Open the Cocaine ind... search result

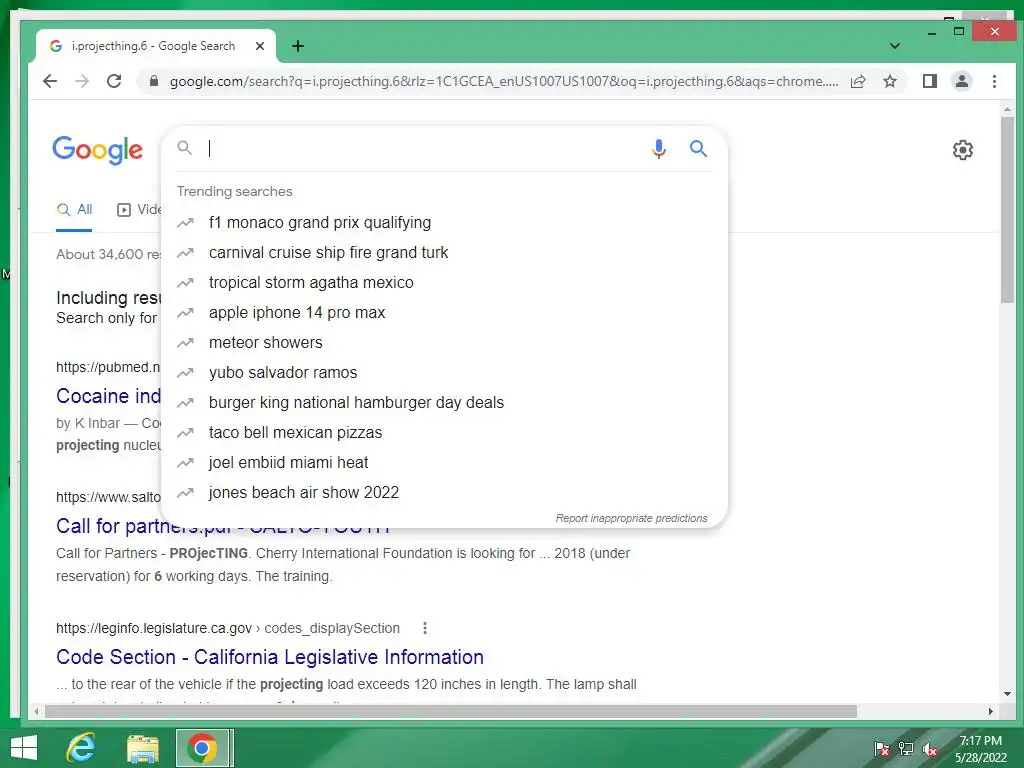[x=108, y=396]
